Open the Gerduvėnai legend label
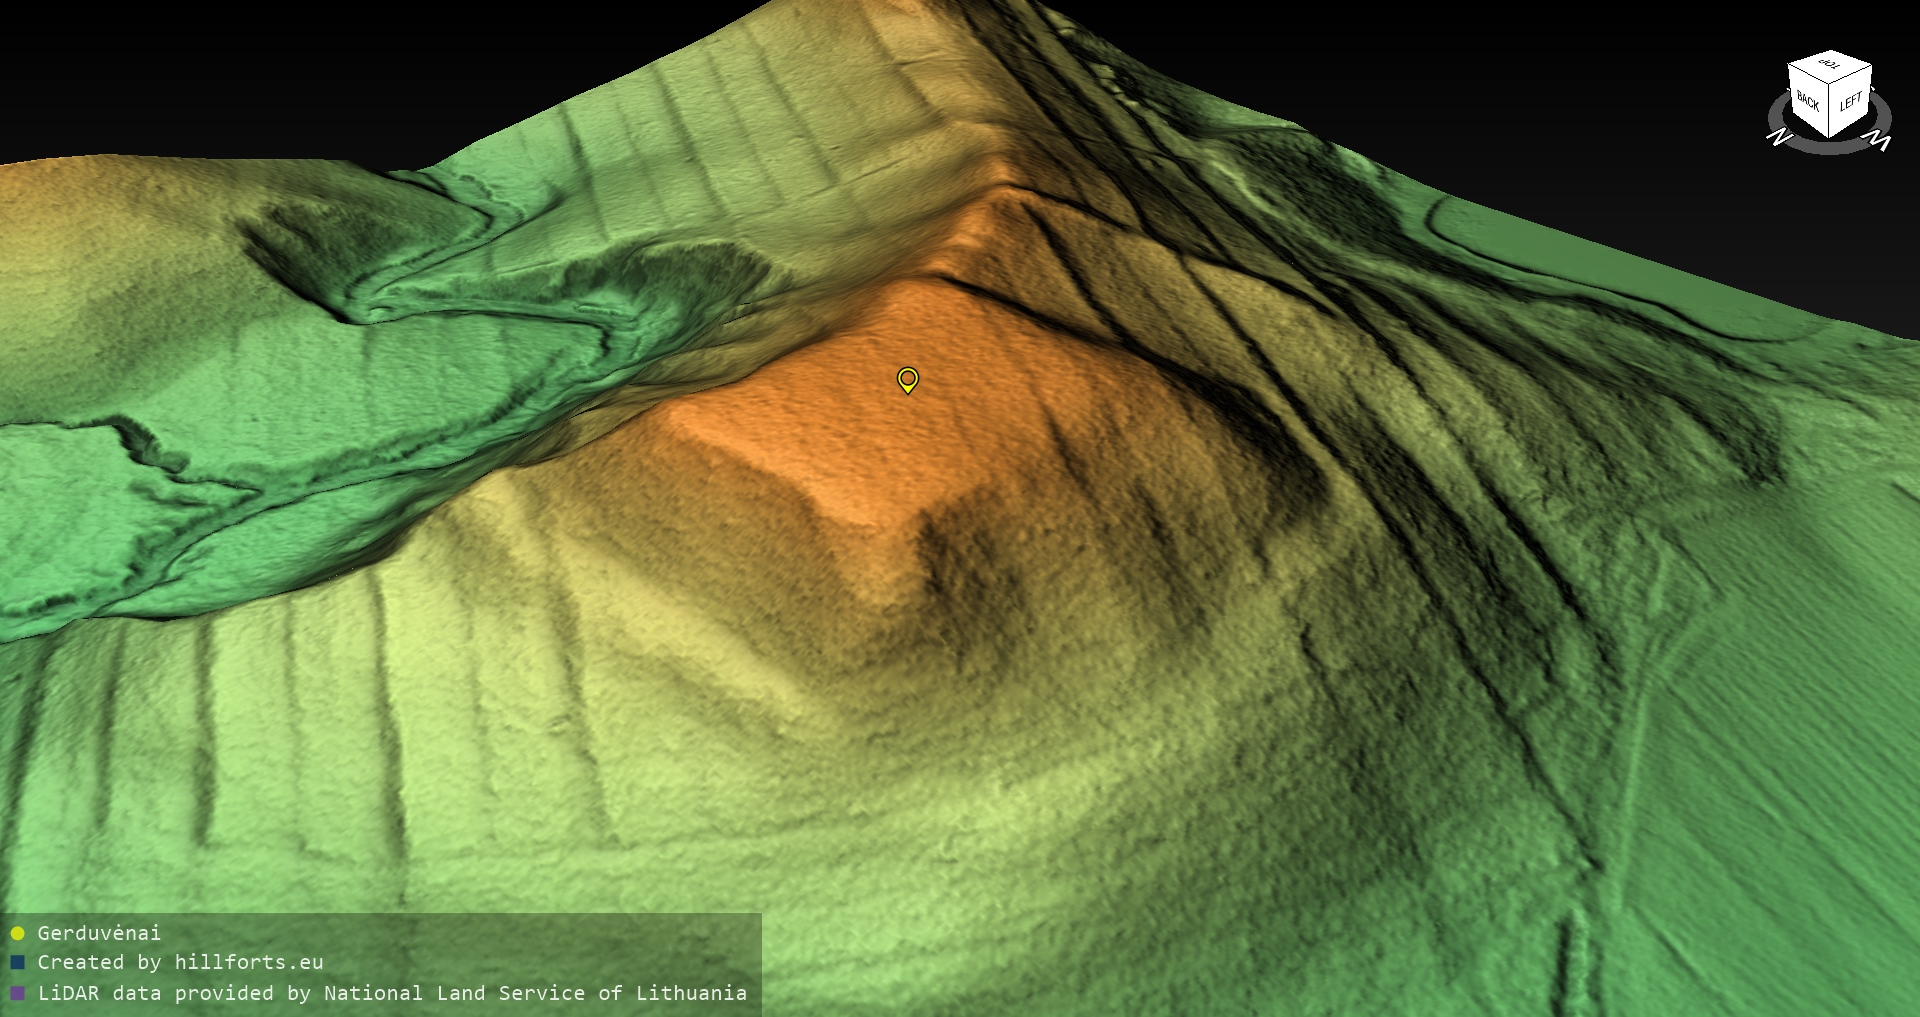 point(99,933)
